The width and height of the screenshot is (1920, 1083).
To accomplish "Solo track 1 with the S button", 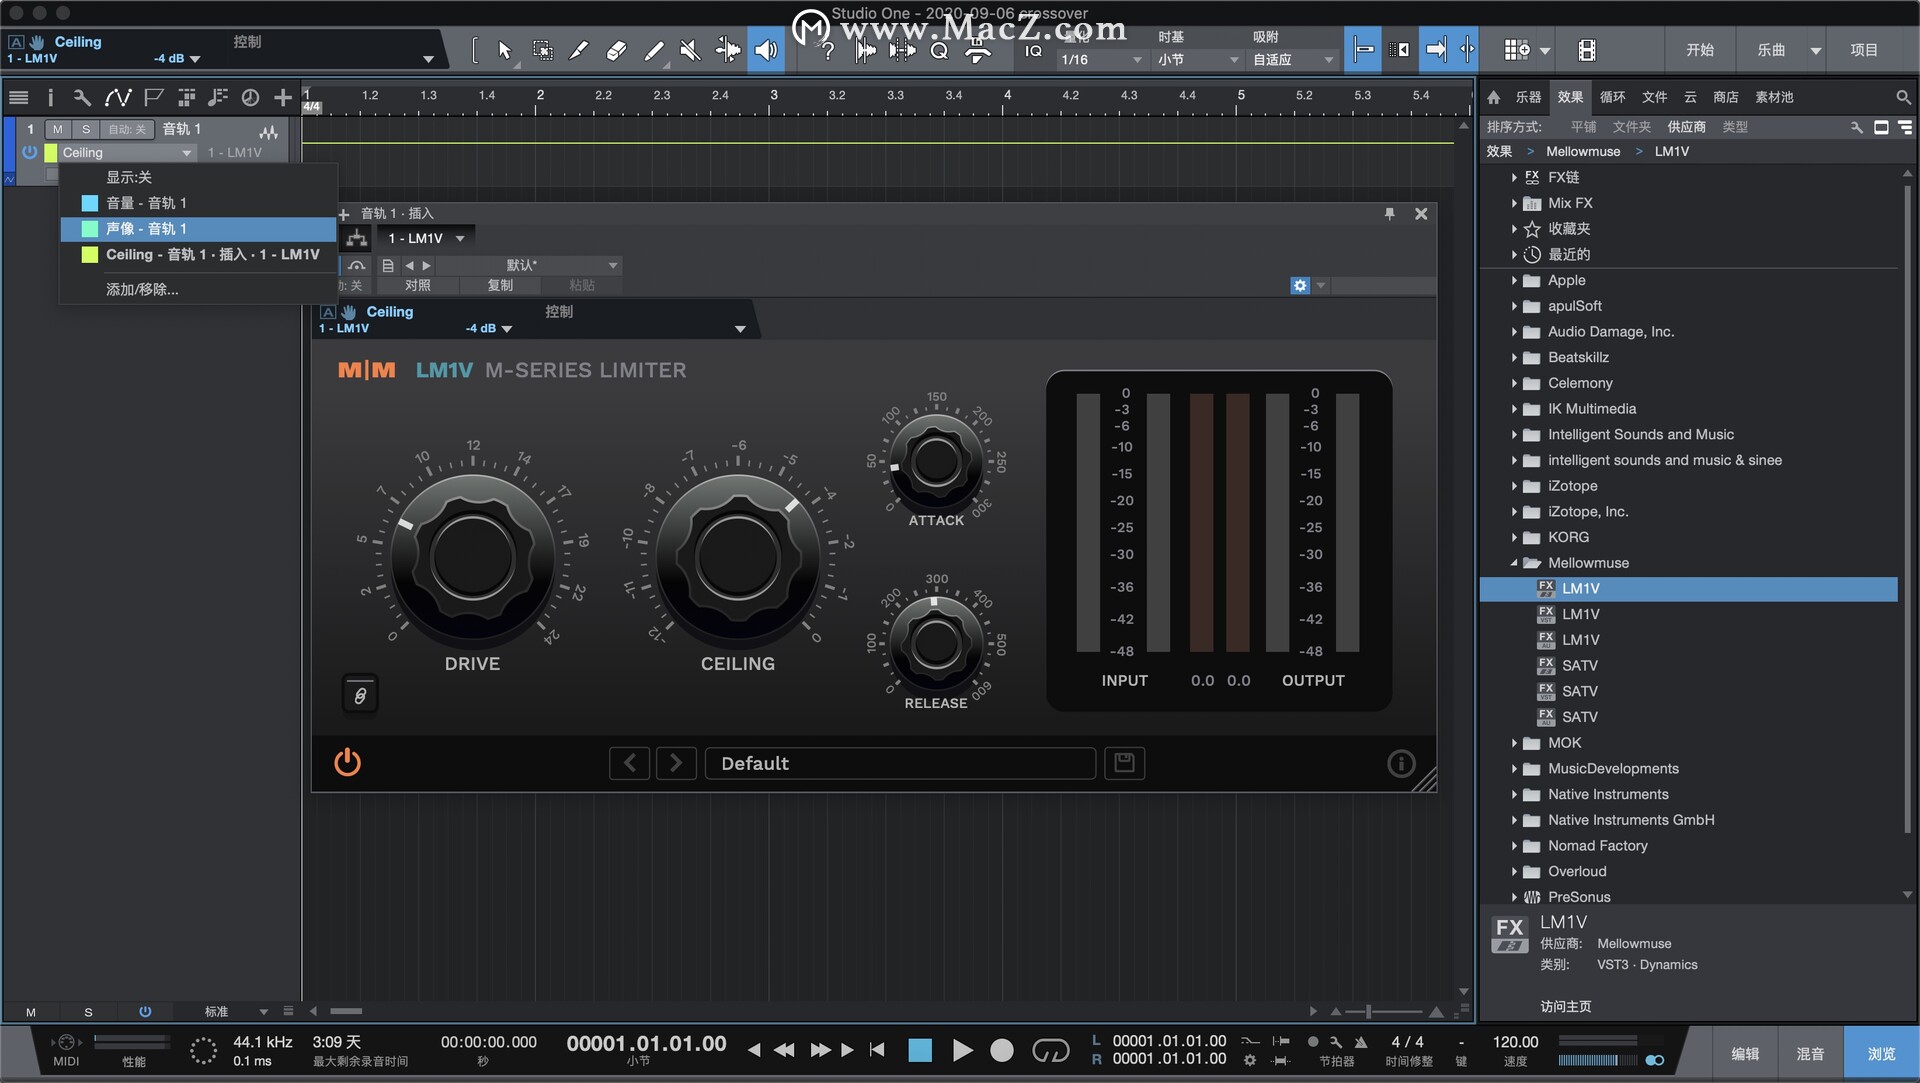I will [86, 129].
